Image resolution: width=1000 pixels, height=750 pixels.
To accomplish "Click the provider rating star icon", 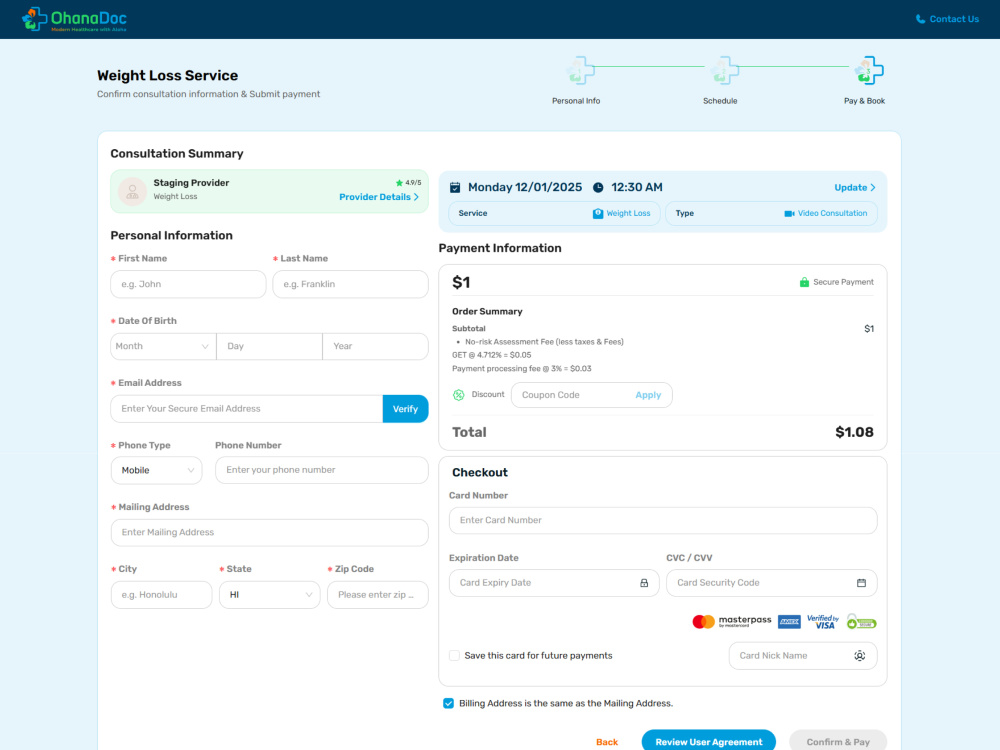I will (399, 183).
